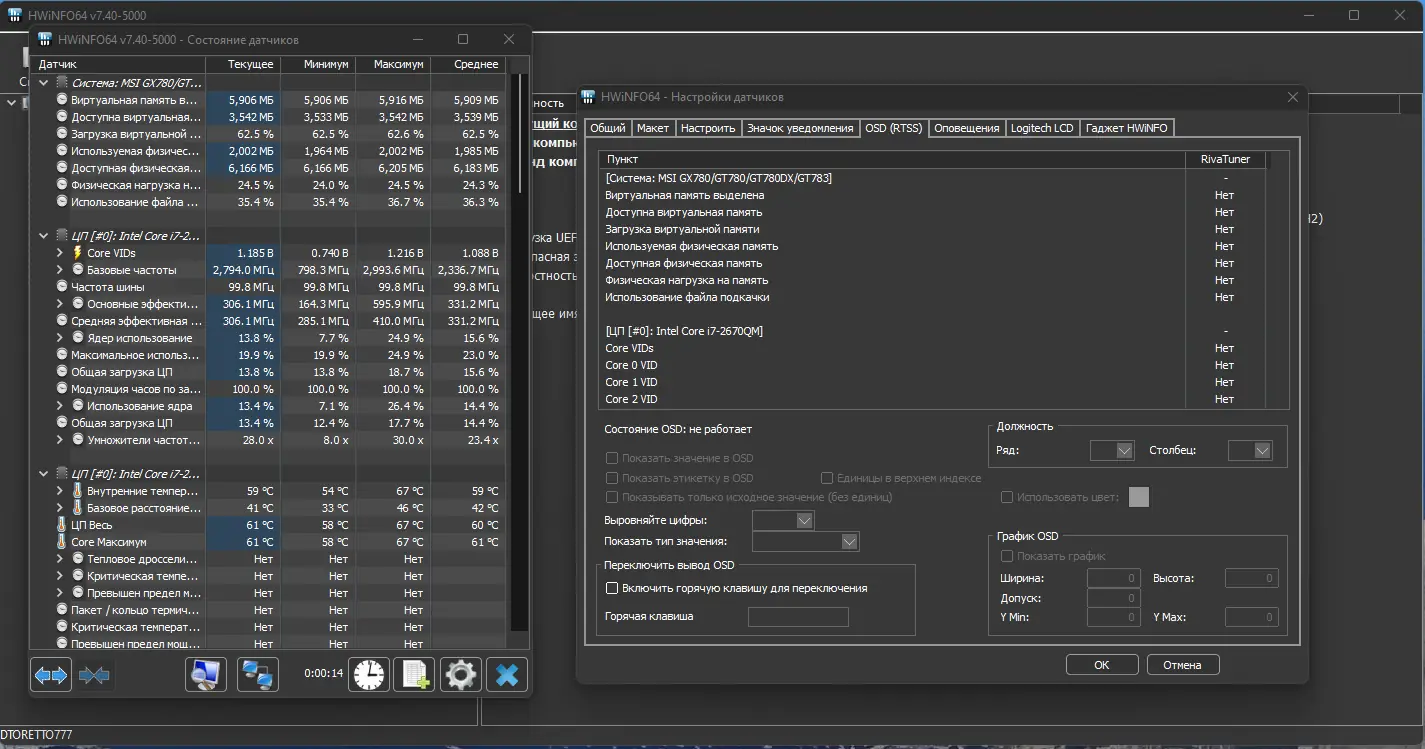Click the gray OSD color swatch
This screenshot has height=749, width=1425.
[x=1138, y=497]
